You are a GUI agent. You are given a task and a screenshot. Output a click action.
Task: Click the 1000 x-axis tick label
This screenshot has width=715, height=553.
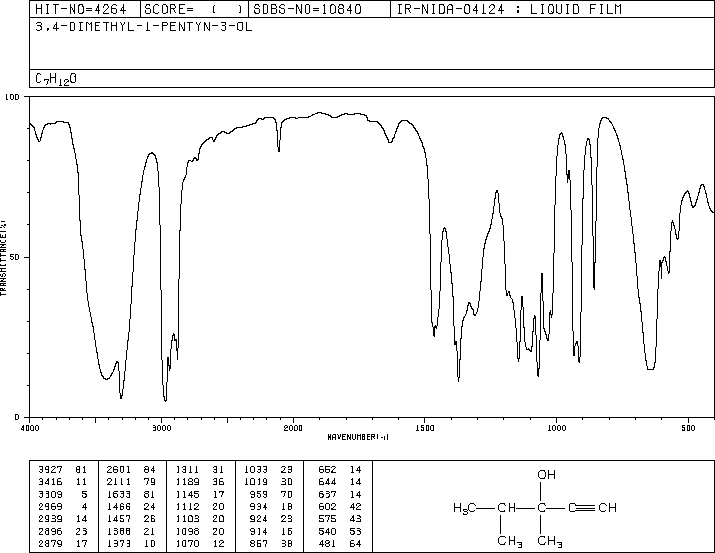tap(556, 428)
